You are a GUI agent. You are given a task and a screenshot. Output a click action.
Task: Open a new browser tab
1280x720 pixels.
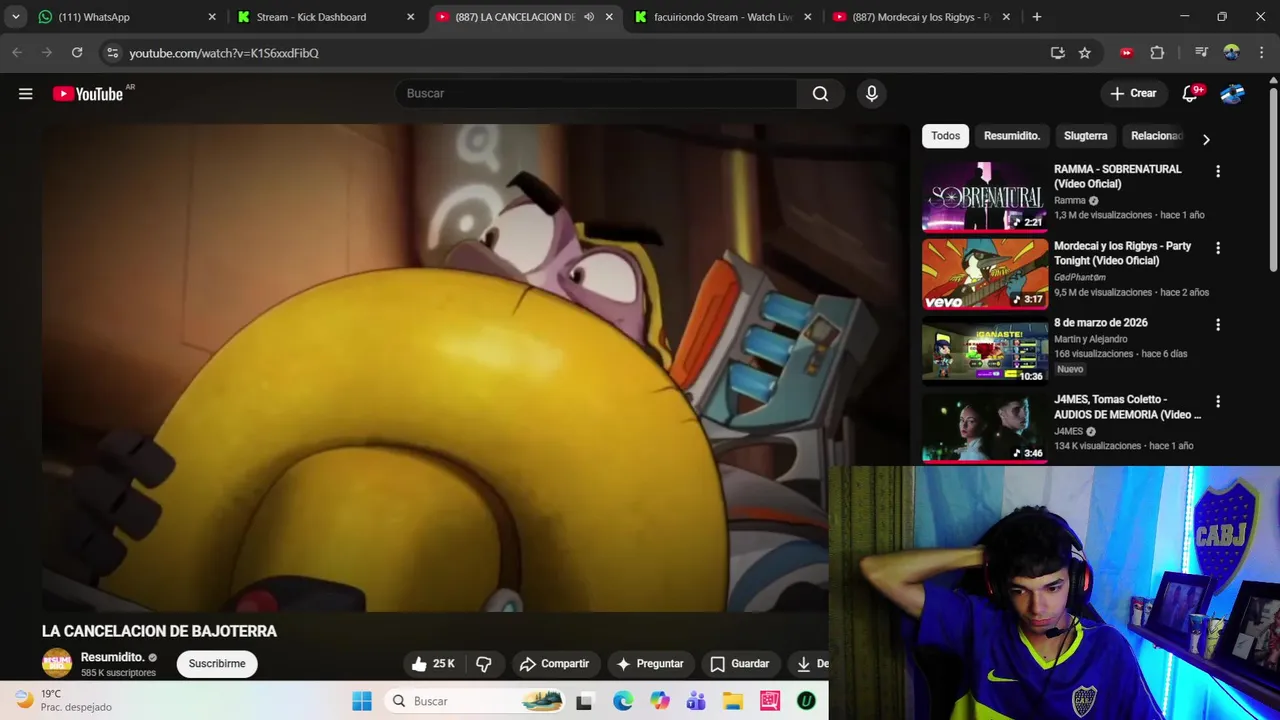tap(1037, 17)
